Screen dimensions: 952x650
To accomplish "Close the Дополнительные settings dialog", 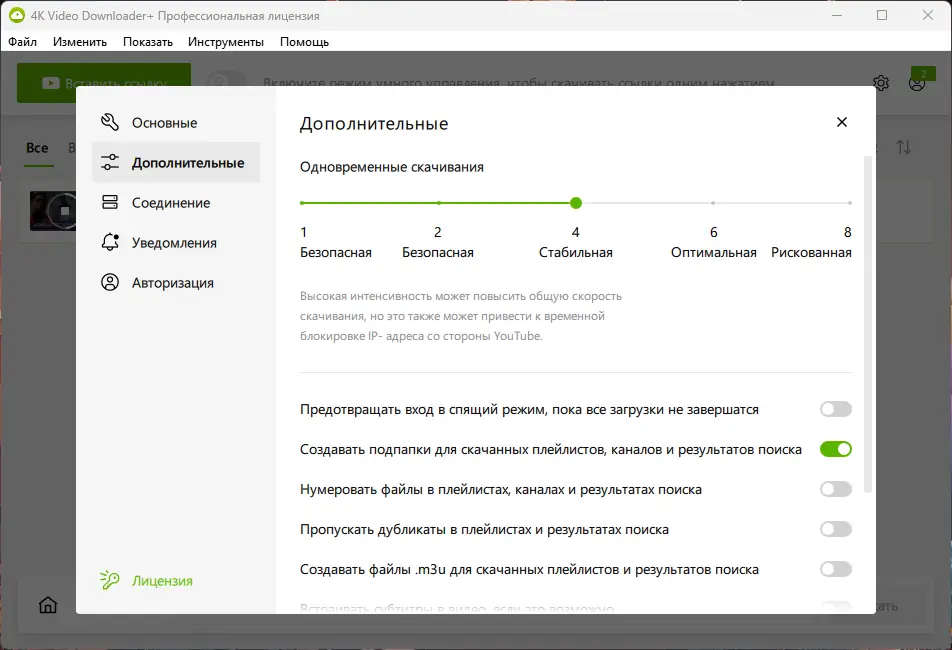I will [x=841, y=122].
